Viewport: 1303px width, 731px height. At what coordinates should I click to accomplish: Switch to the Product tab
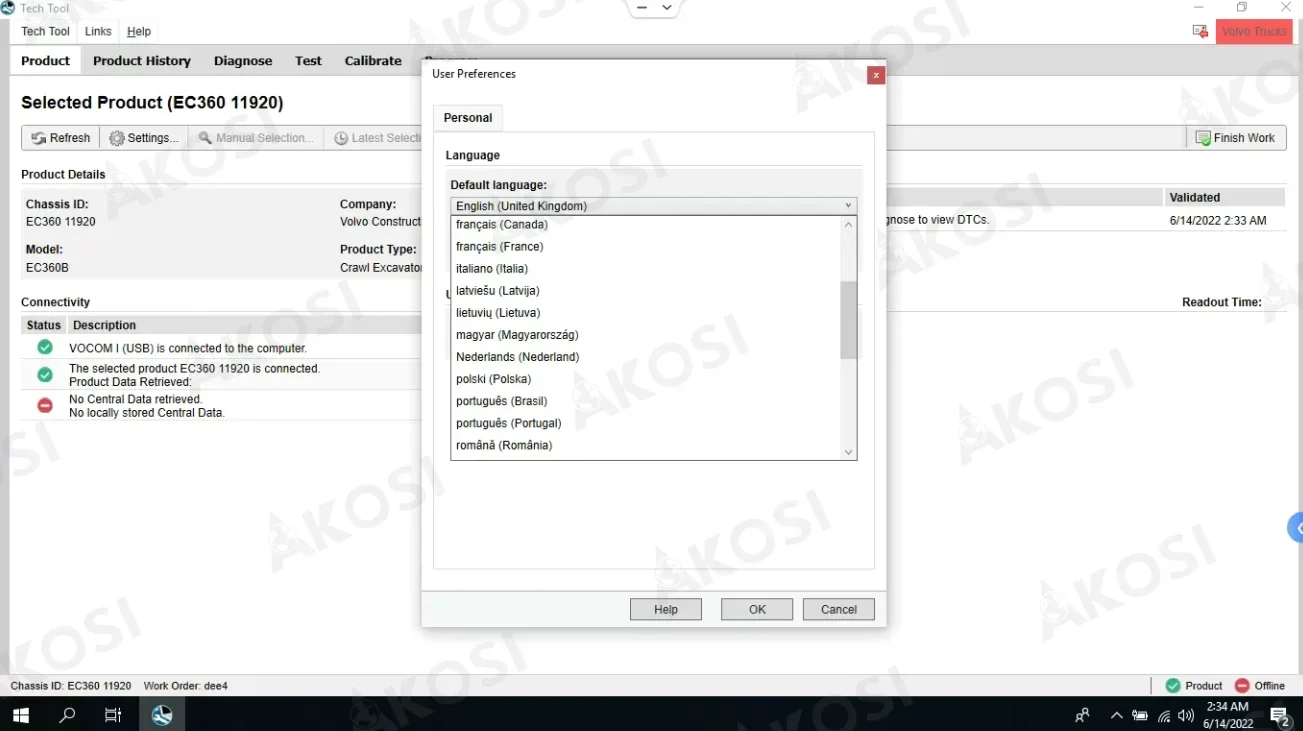coord(46,61)
